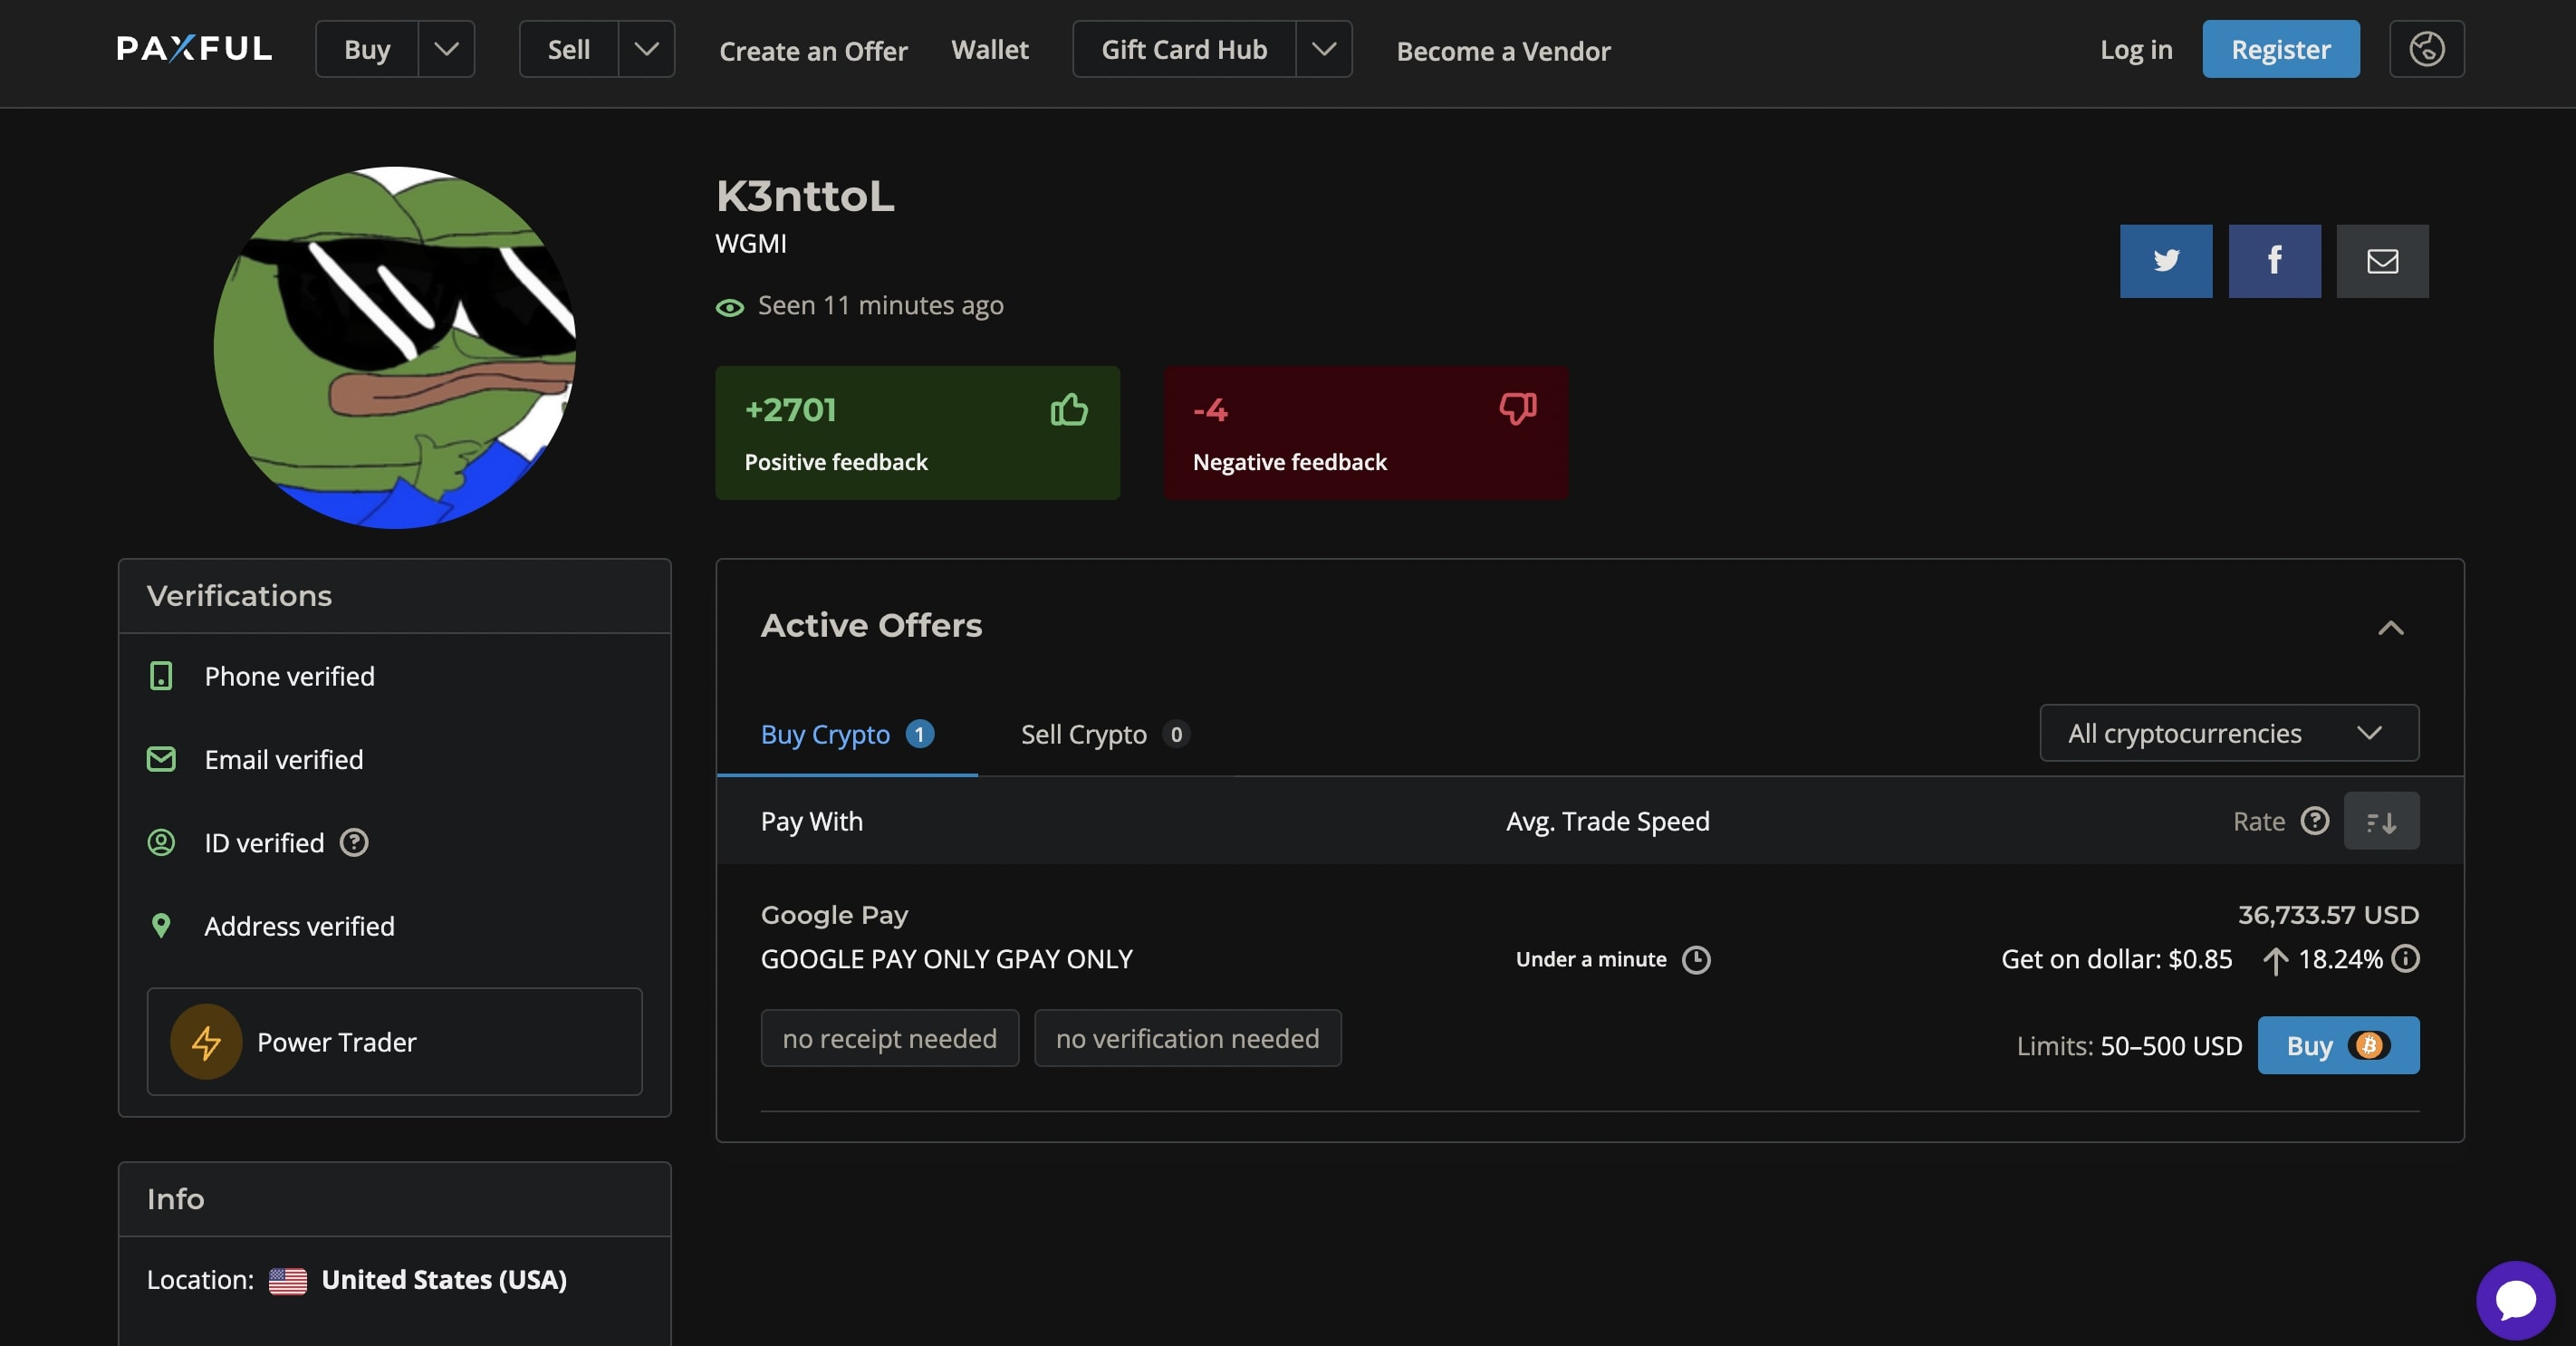Sort offers by rate icon
2576x1346 pixels.
tap(2381, 821)
